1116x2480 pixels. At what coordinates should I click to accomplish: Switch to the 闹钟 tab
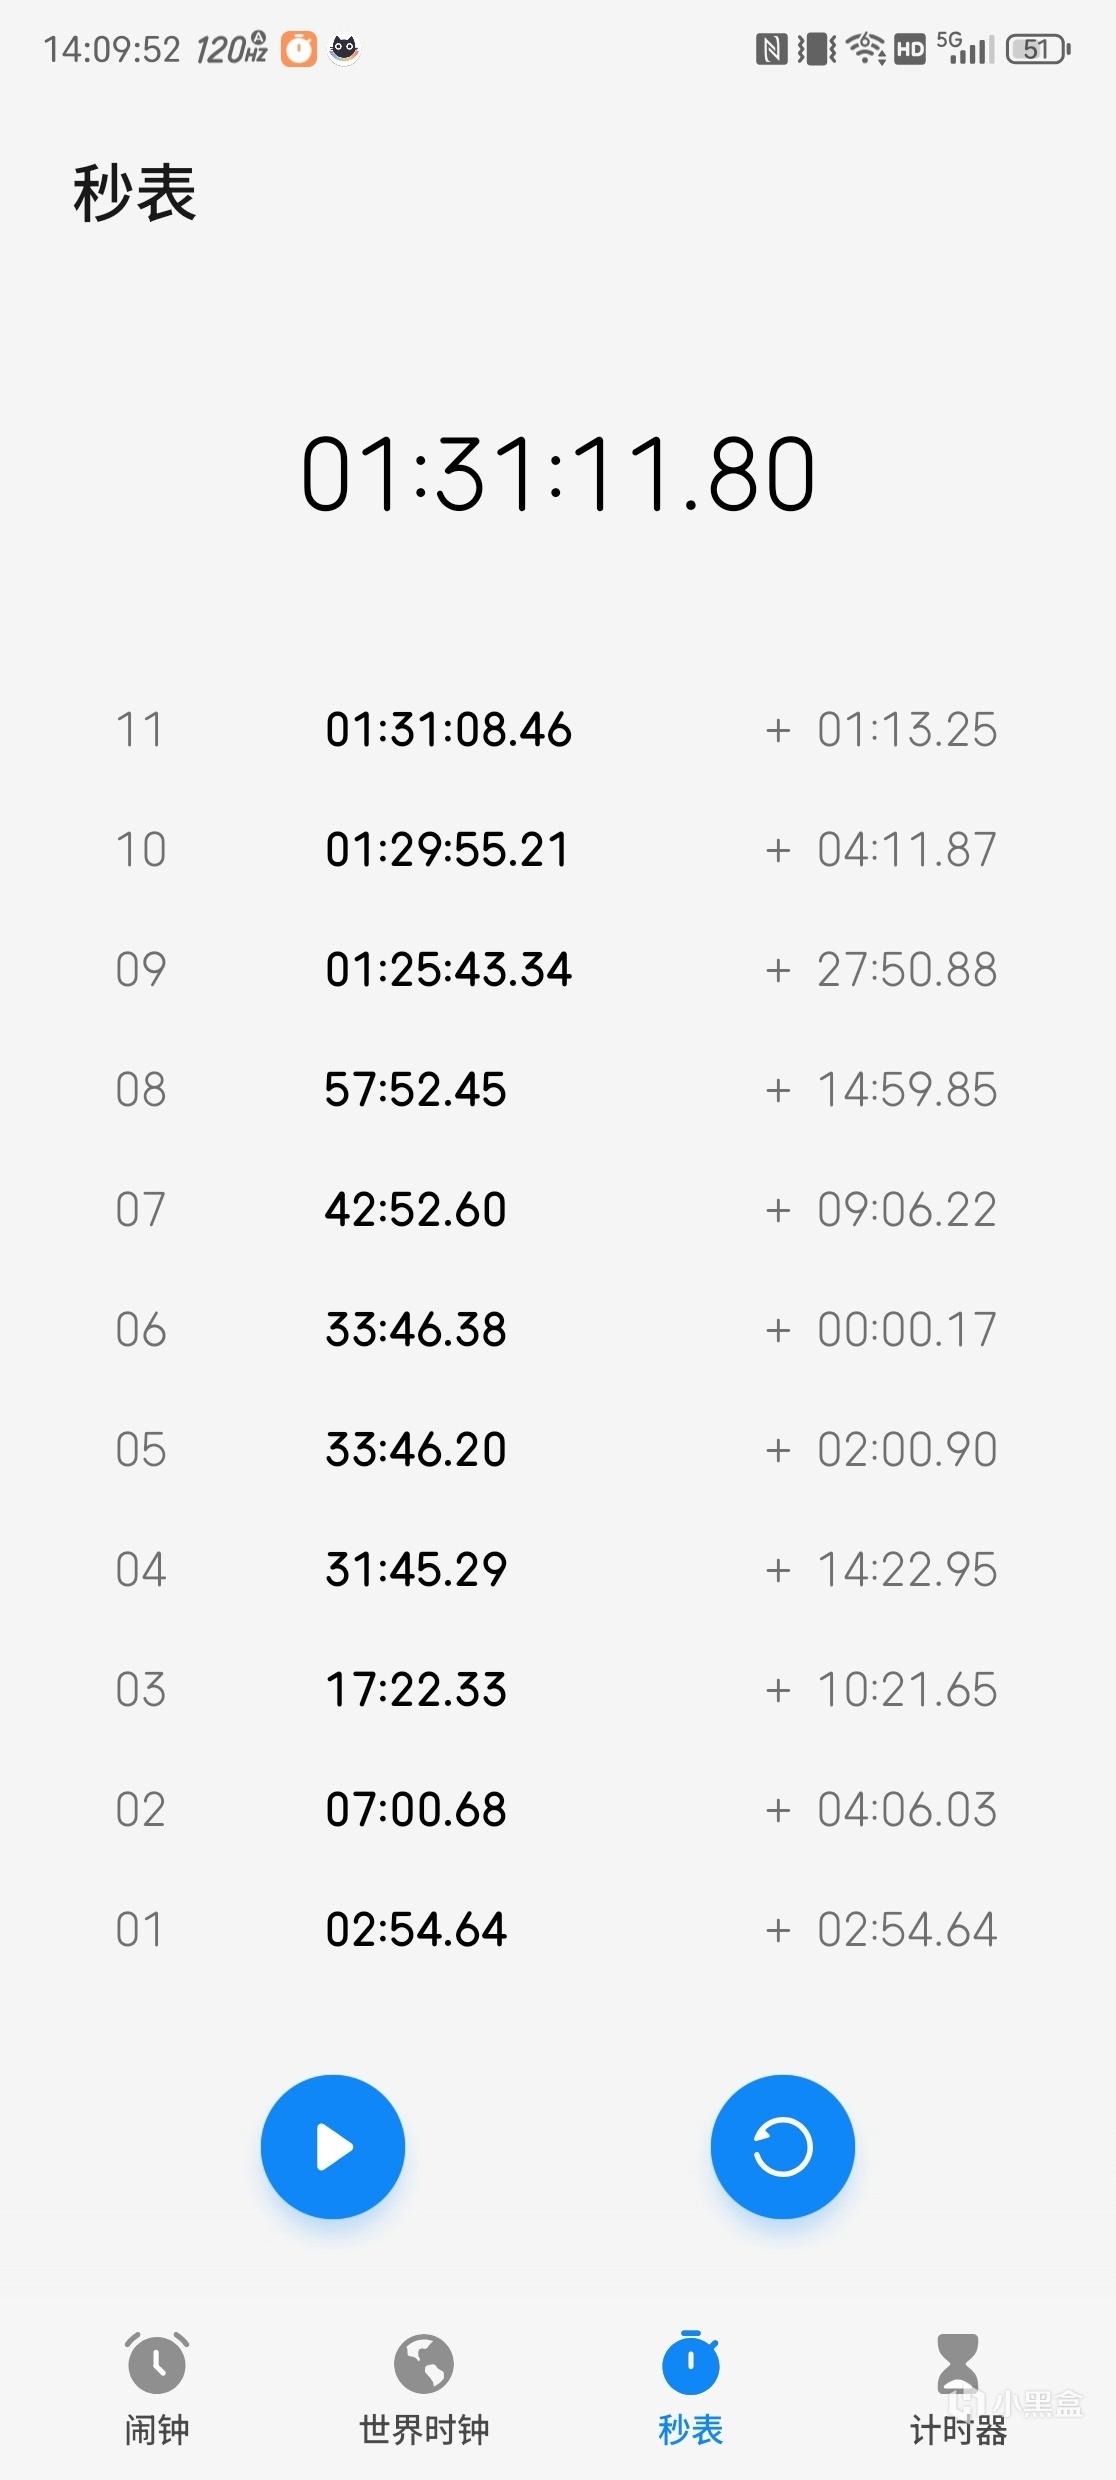157,2429
